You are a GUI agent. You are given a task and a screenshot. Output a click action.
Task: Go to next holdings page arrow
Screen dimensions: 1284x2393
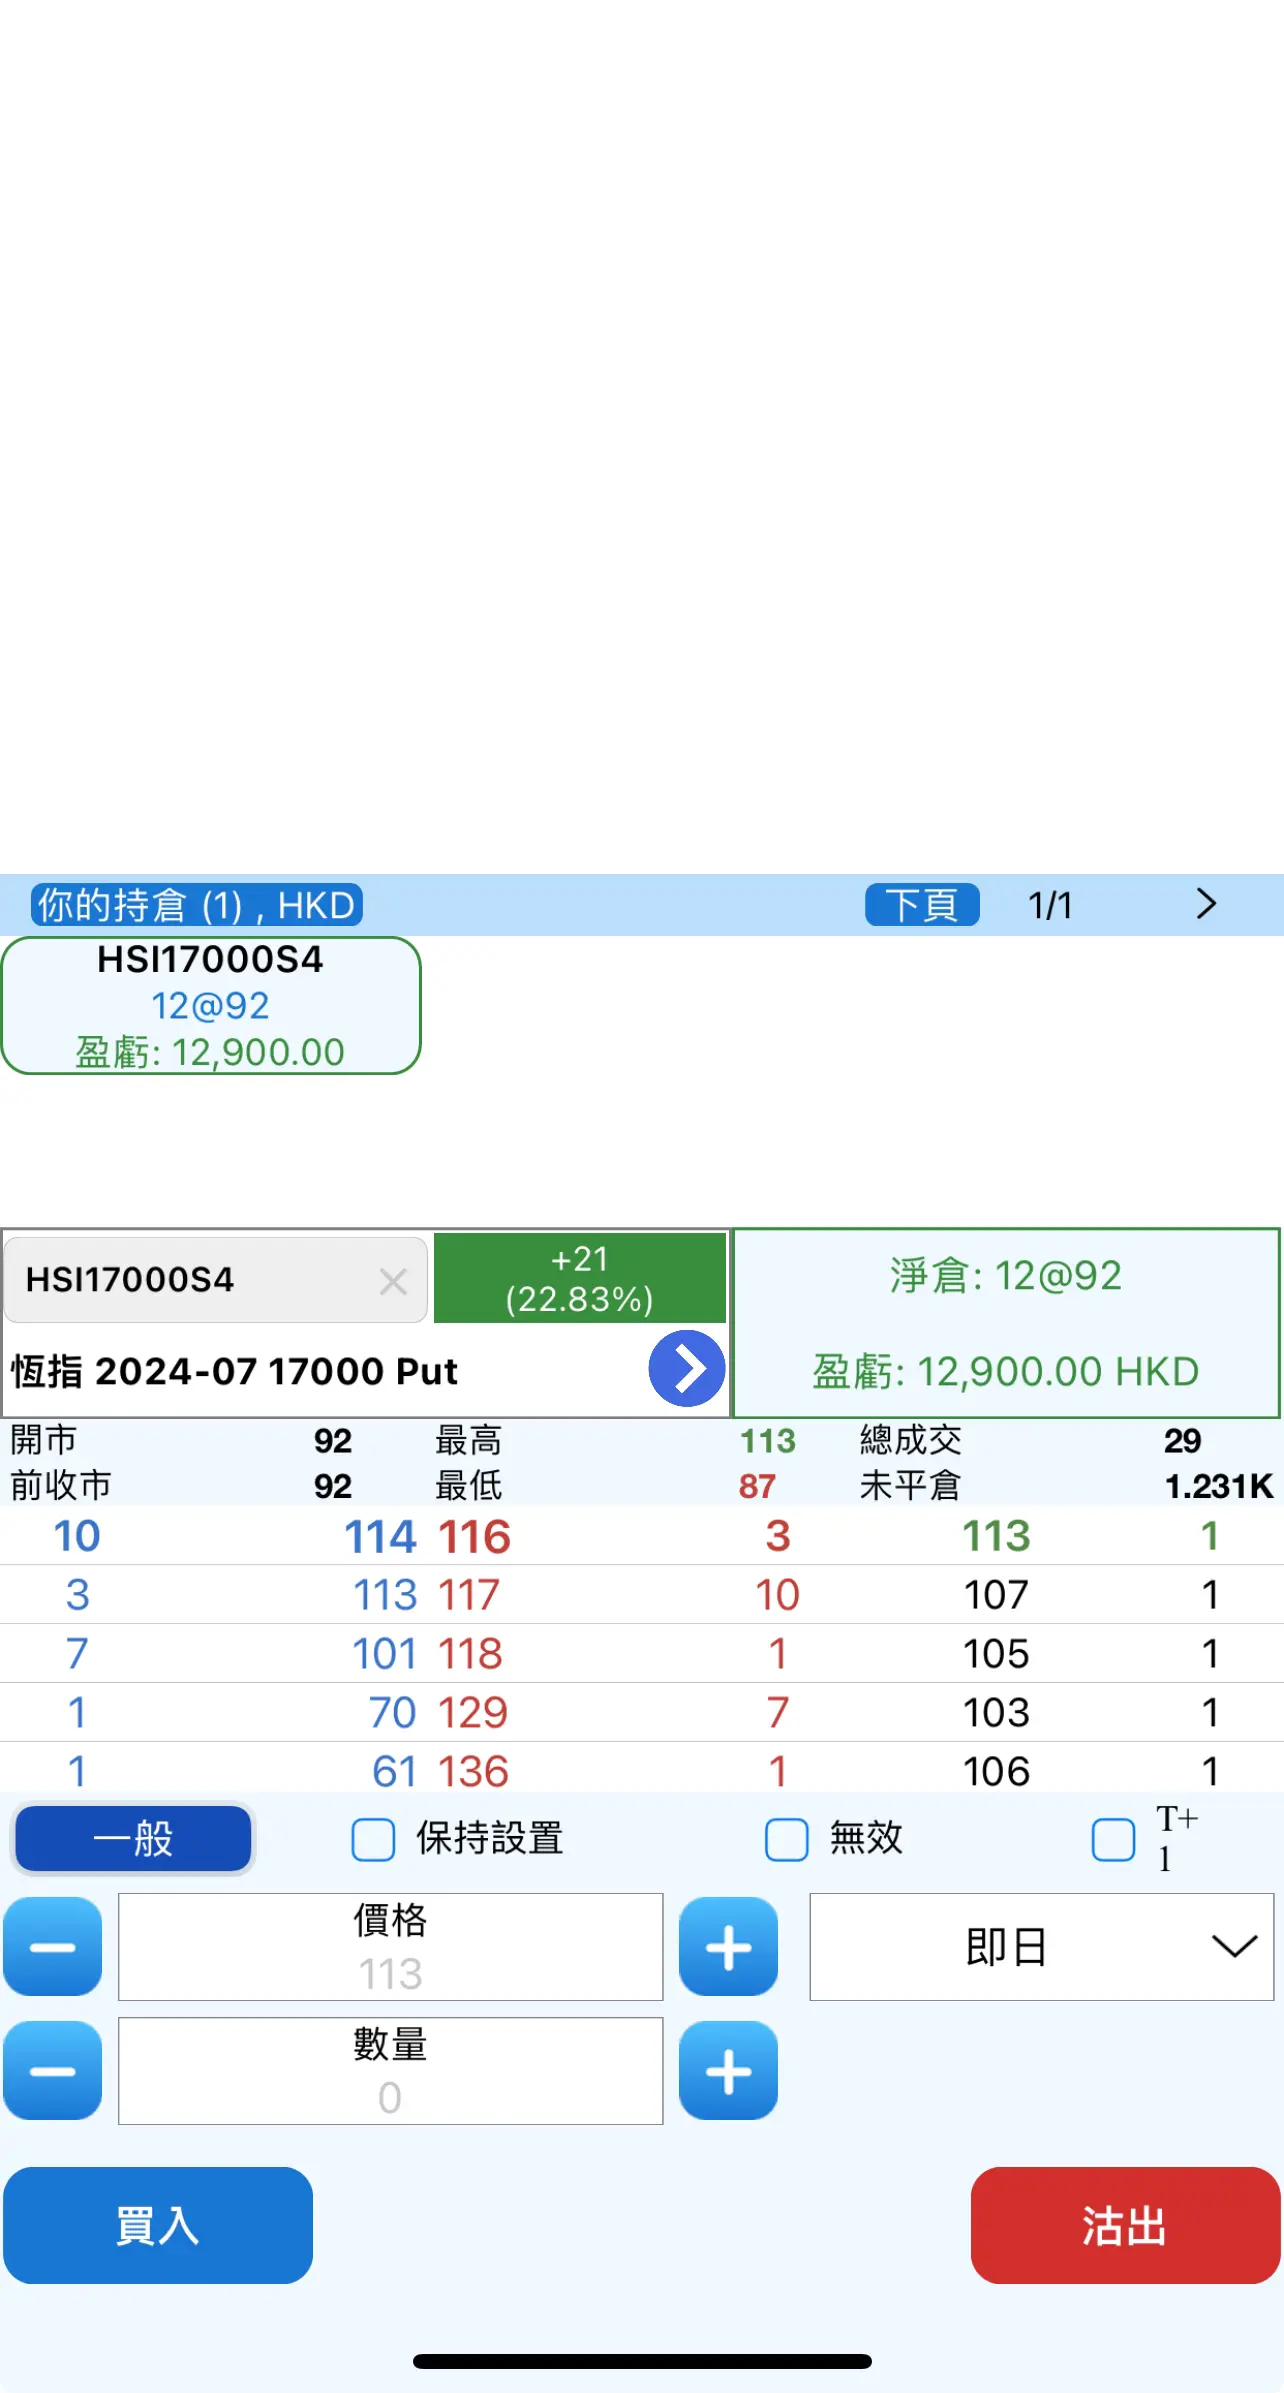[1206, 904]
